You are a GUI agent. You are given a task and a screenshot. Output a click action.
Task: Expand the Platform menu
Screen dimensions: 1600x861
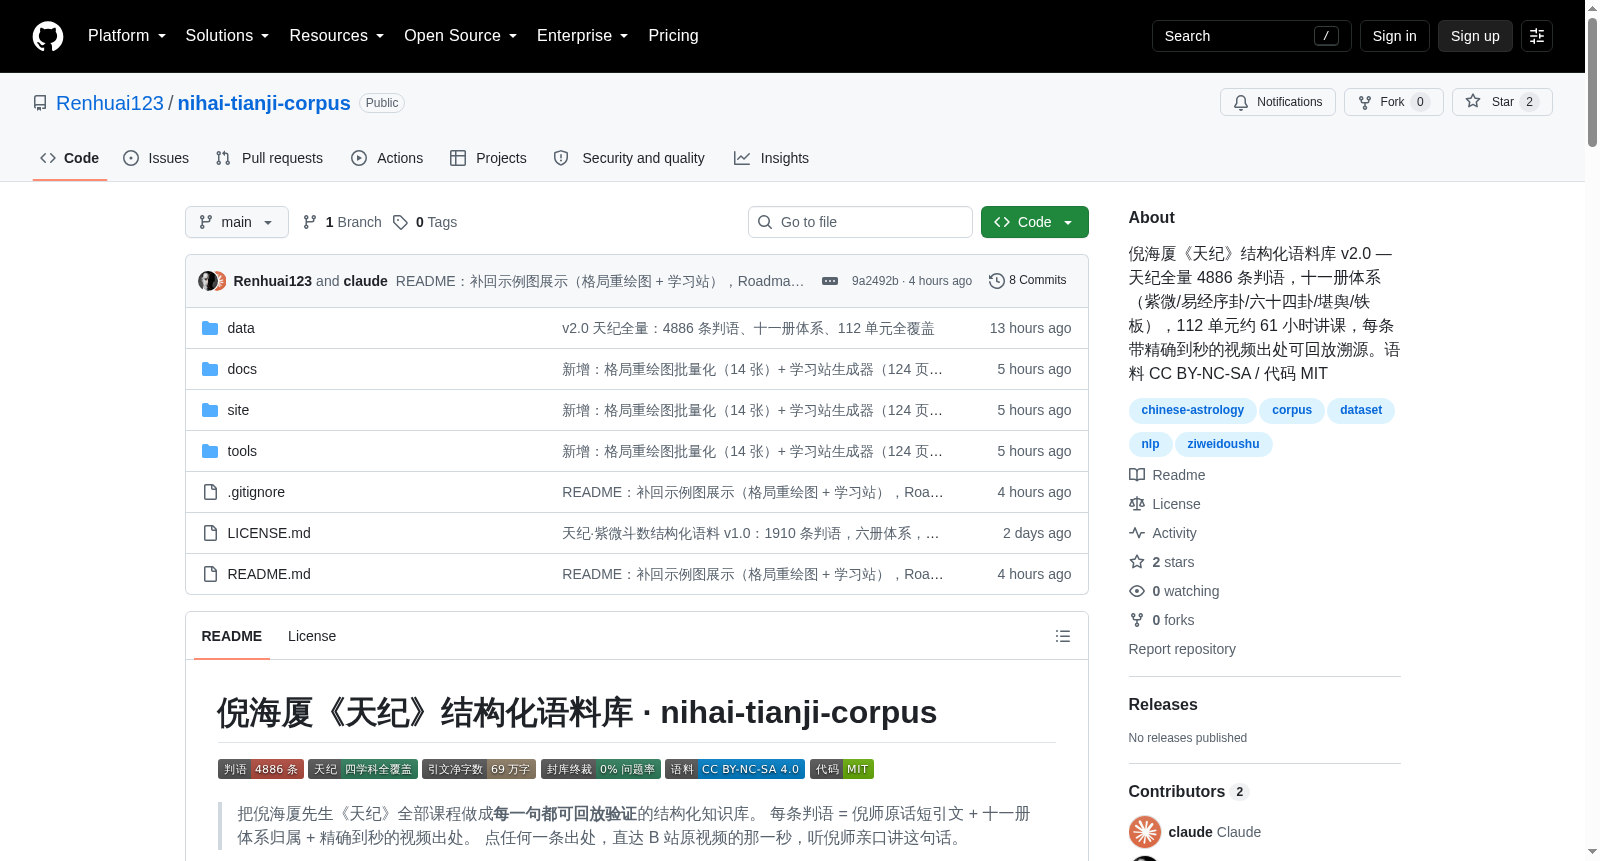coord(127,36)
